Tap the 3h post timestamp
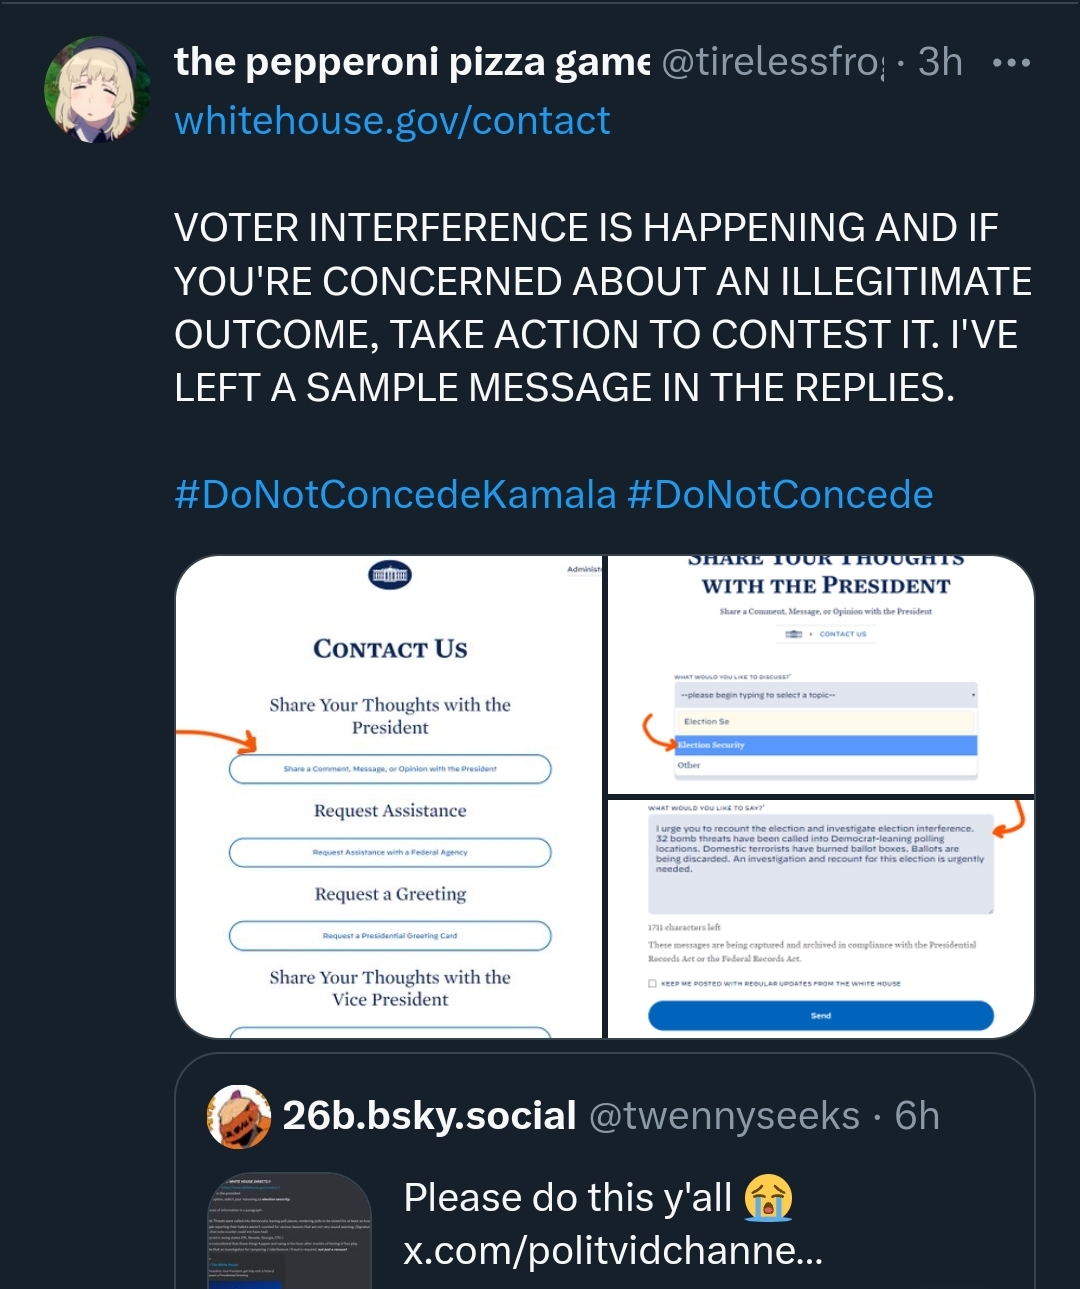 tap(940, 63)
